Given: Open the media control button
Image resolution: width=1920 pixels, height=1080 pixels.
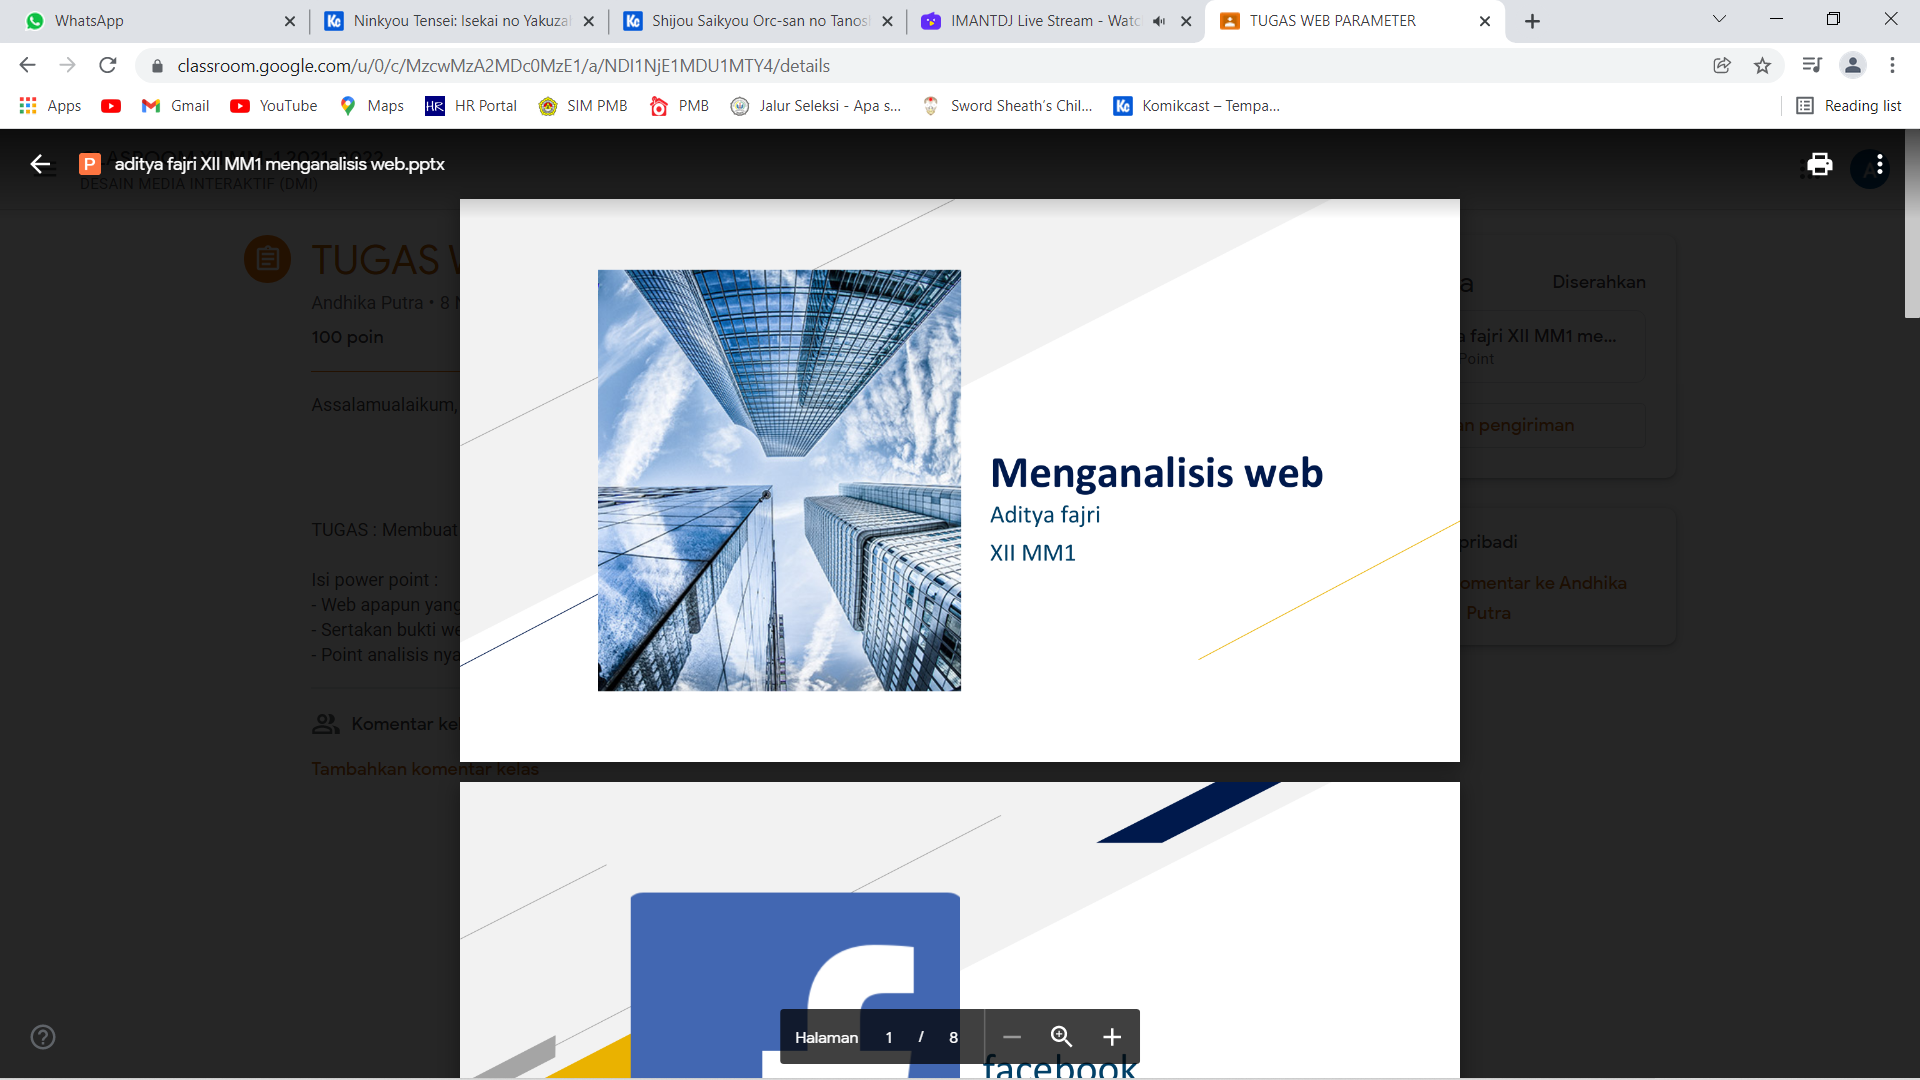Looking at the screenshot, I should pyautogui.click(x=1812, y=66).
